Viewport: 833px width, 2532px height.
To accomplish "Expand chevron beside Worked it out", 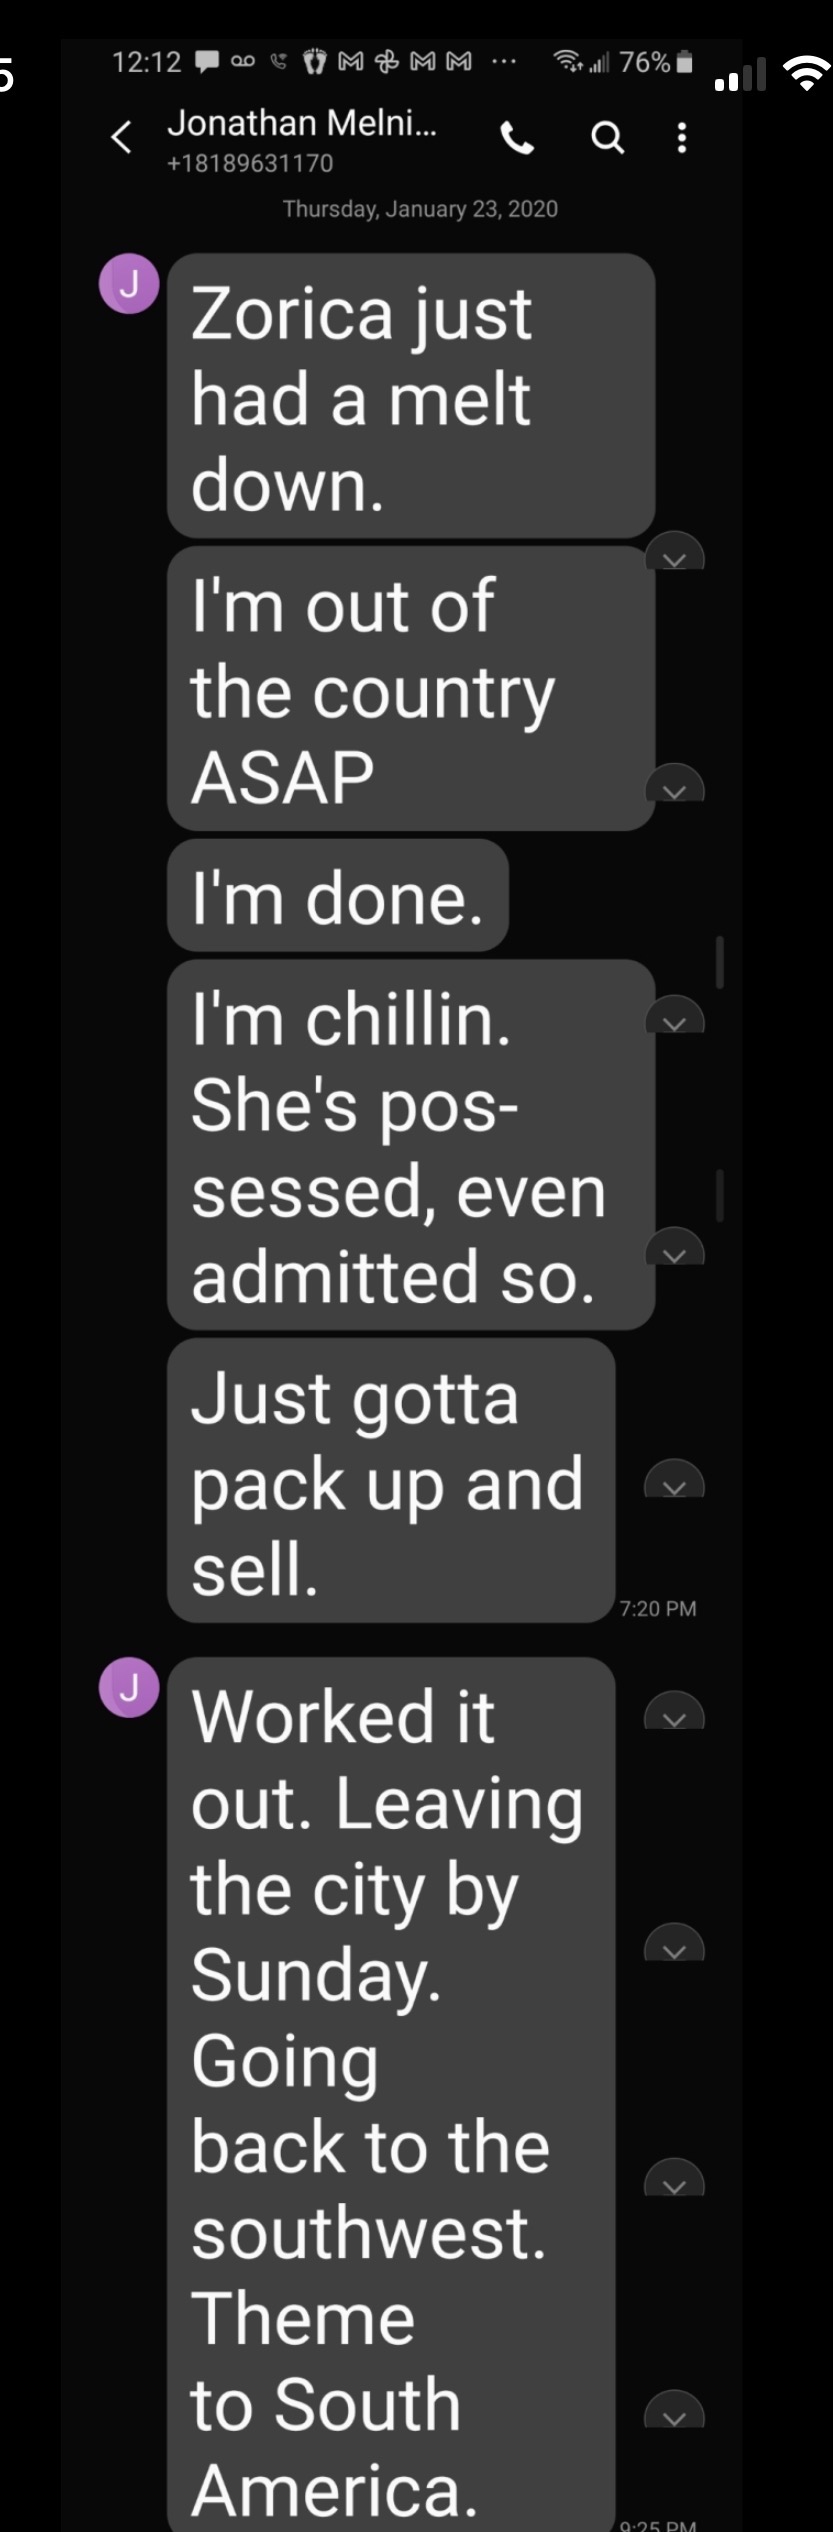I will [675, 1711].
